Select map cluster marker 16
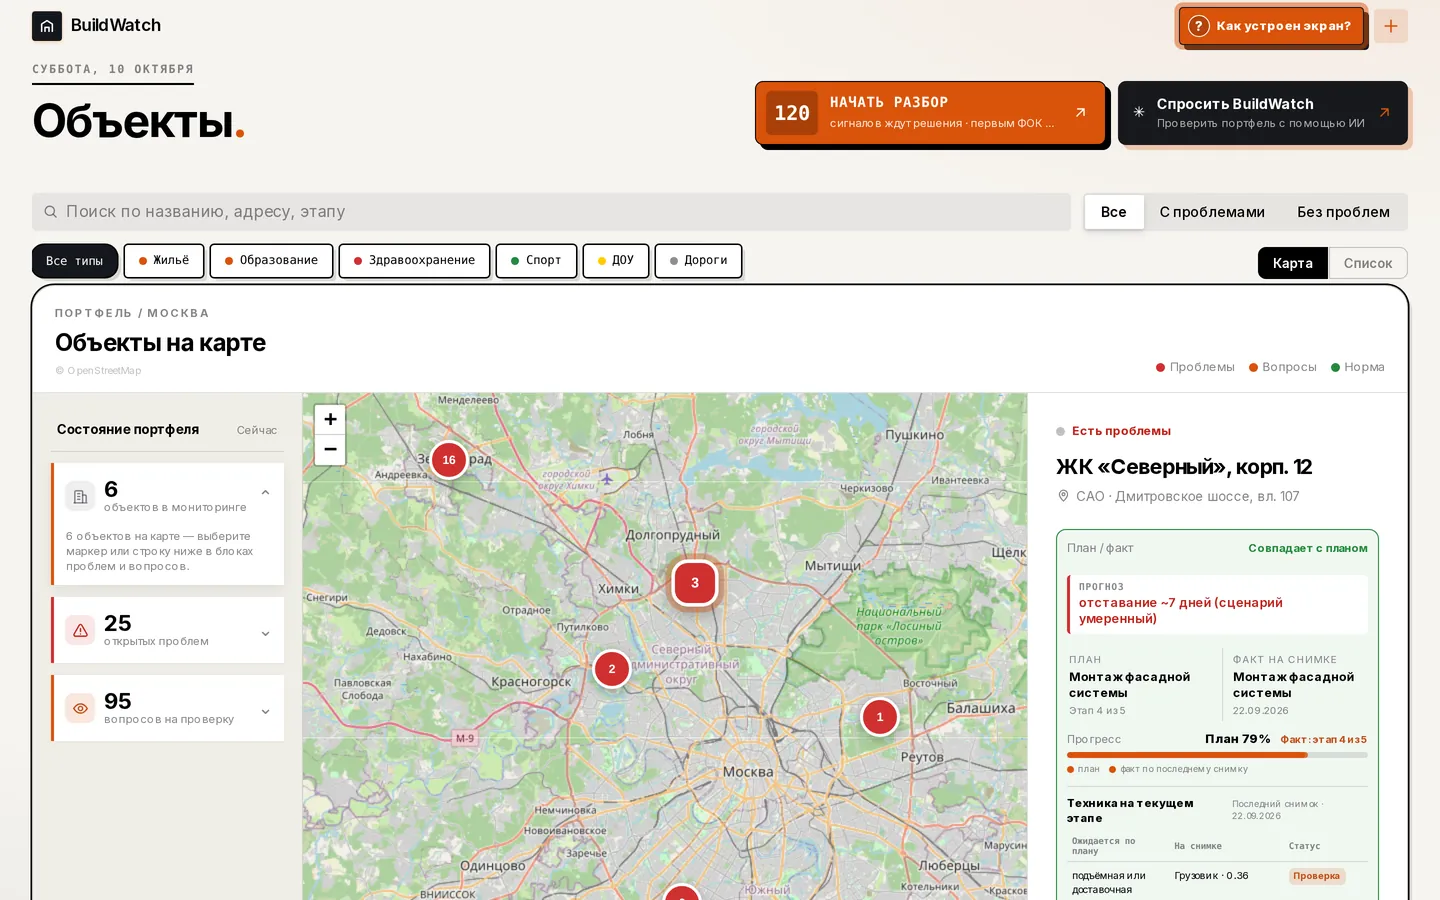The height and width of the screenshot is (900, 1440). point(449,460)
